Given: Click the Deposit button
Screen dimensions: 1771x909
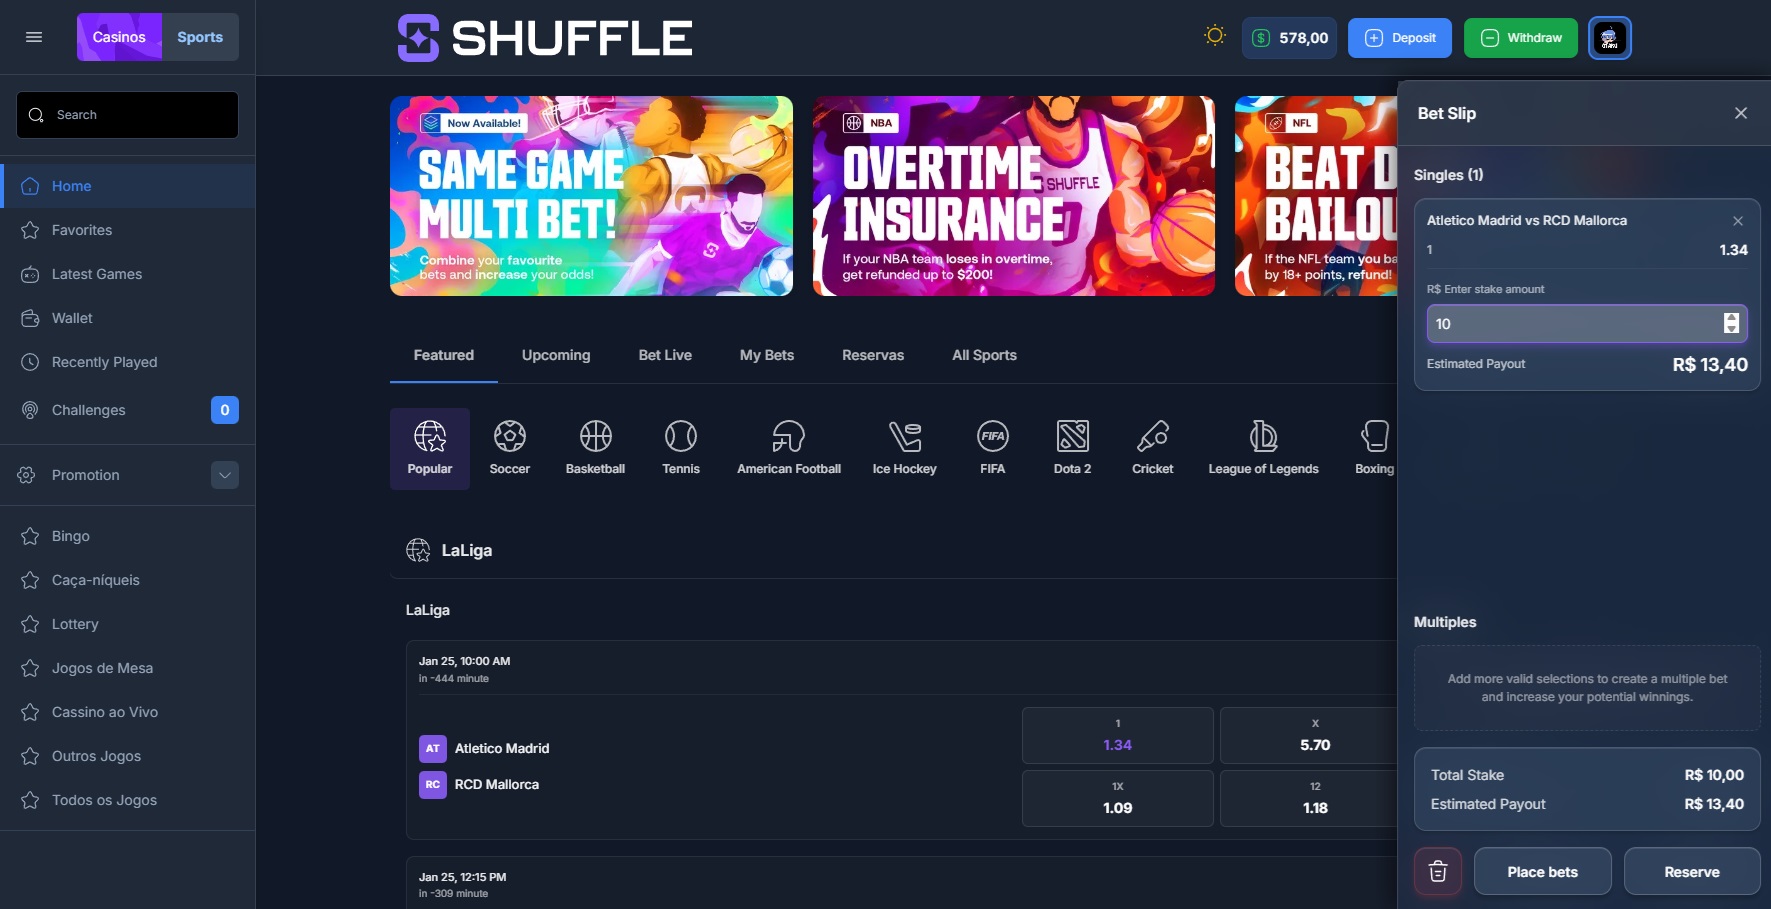Looking at the screenshot, I should coord(1399,38).
